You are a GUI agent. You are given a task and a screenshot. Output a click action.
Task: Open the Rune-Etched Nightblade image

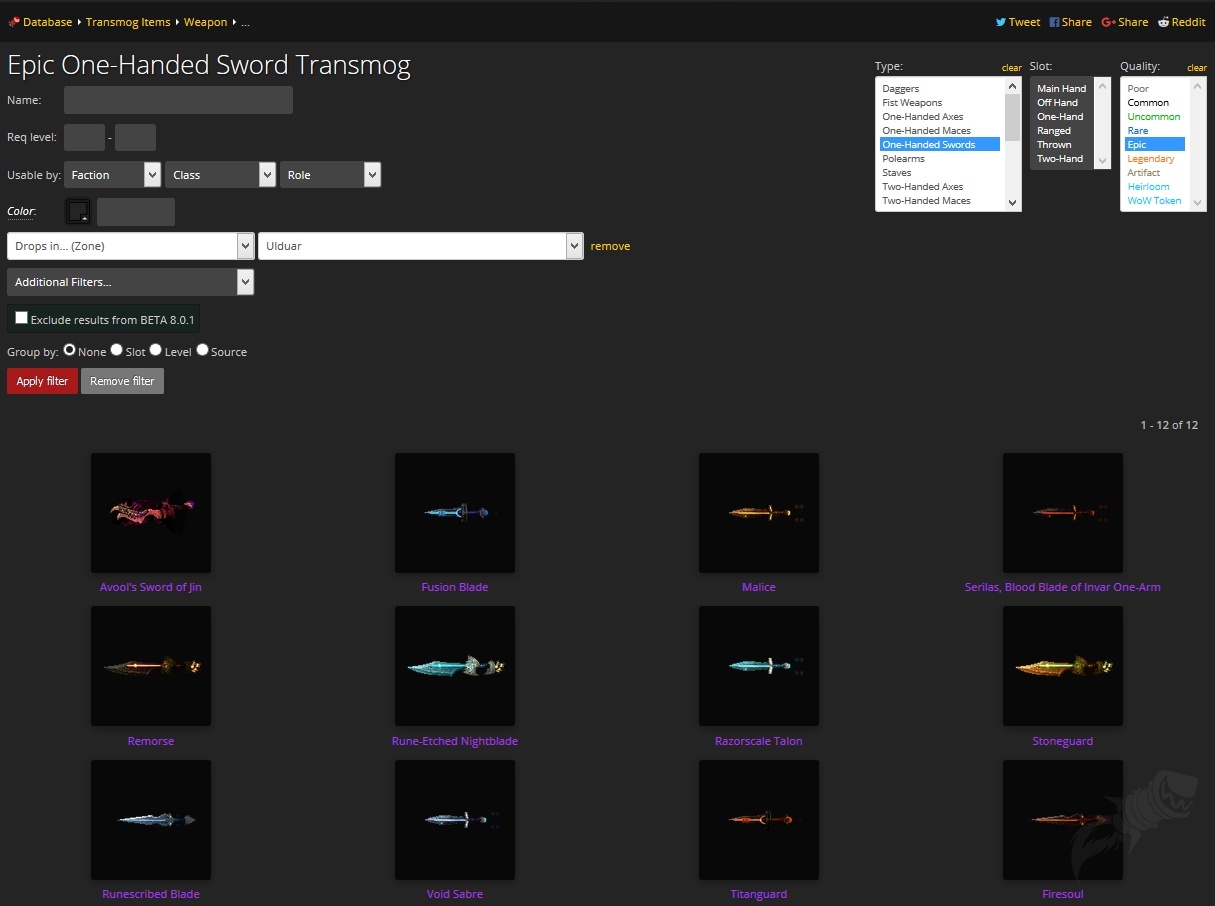[455, 666]
